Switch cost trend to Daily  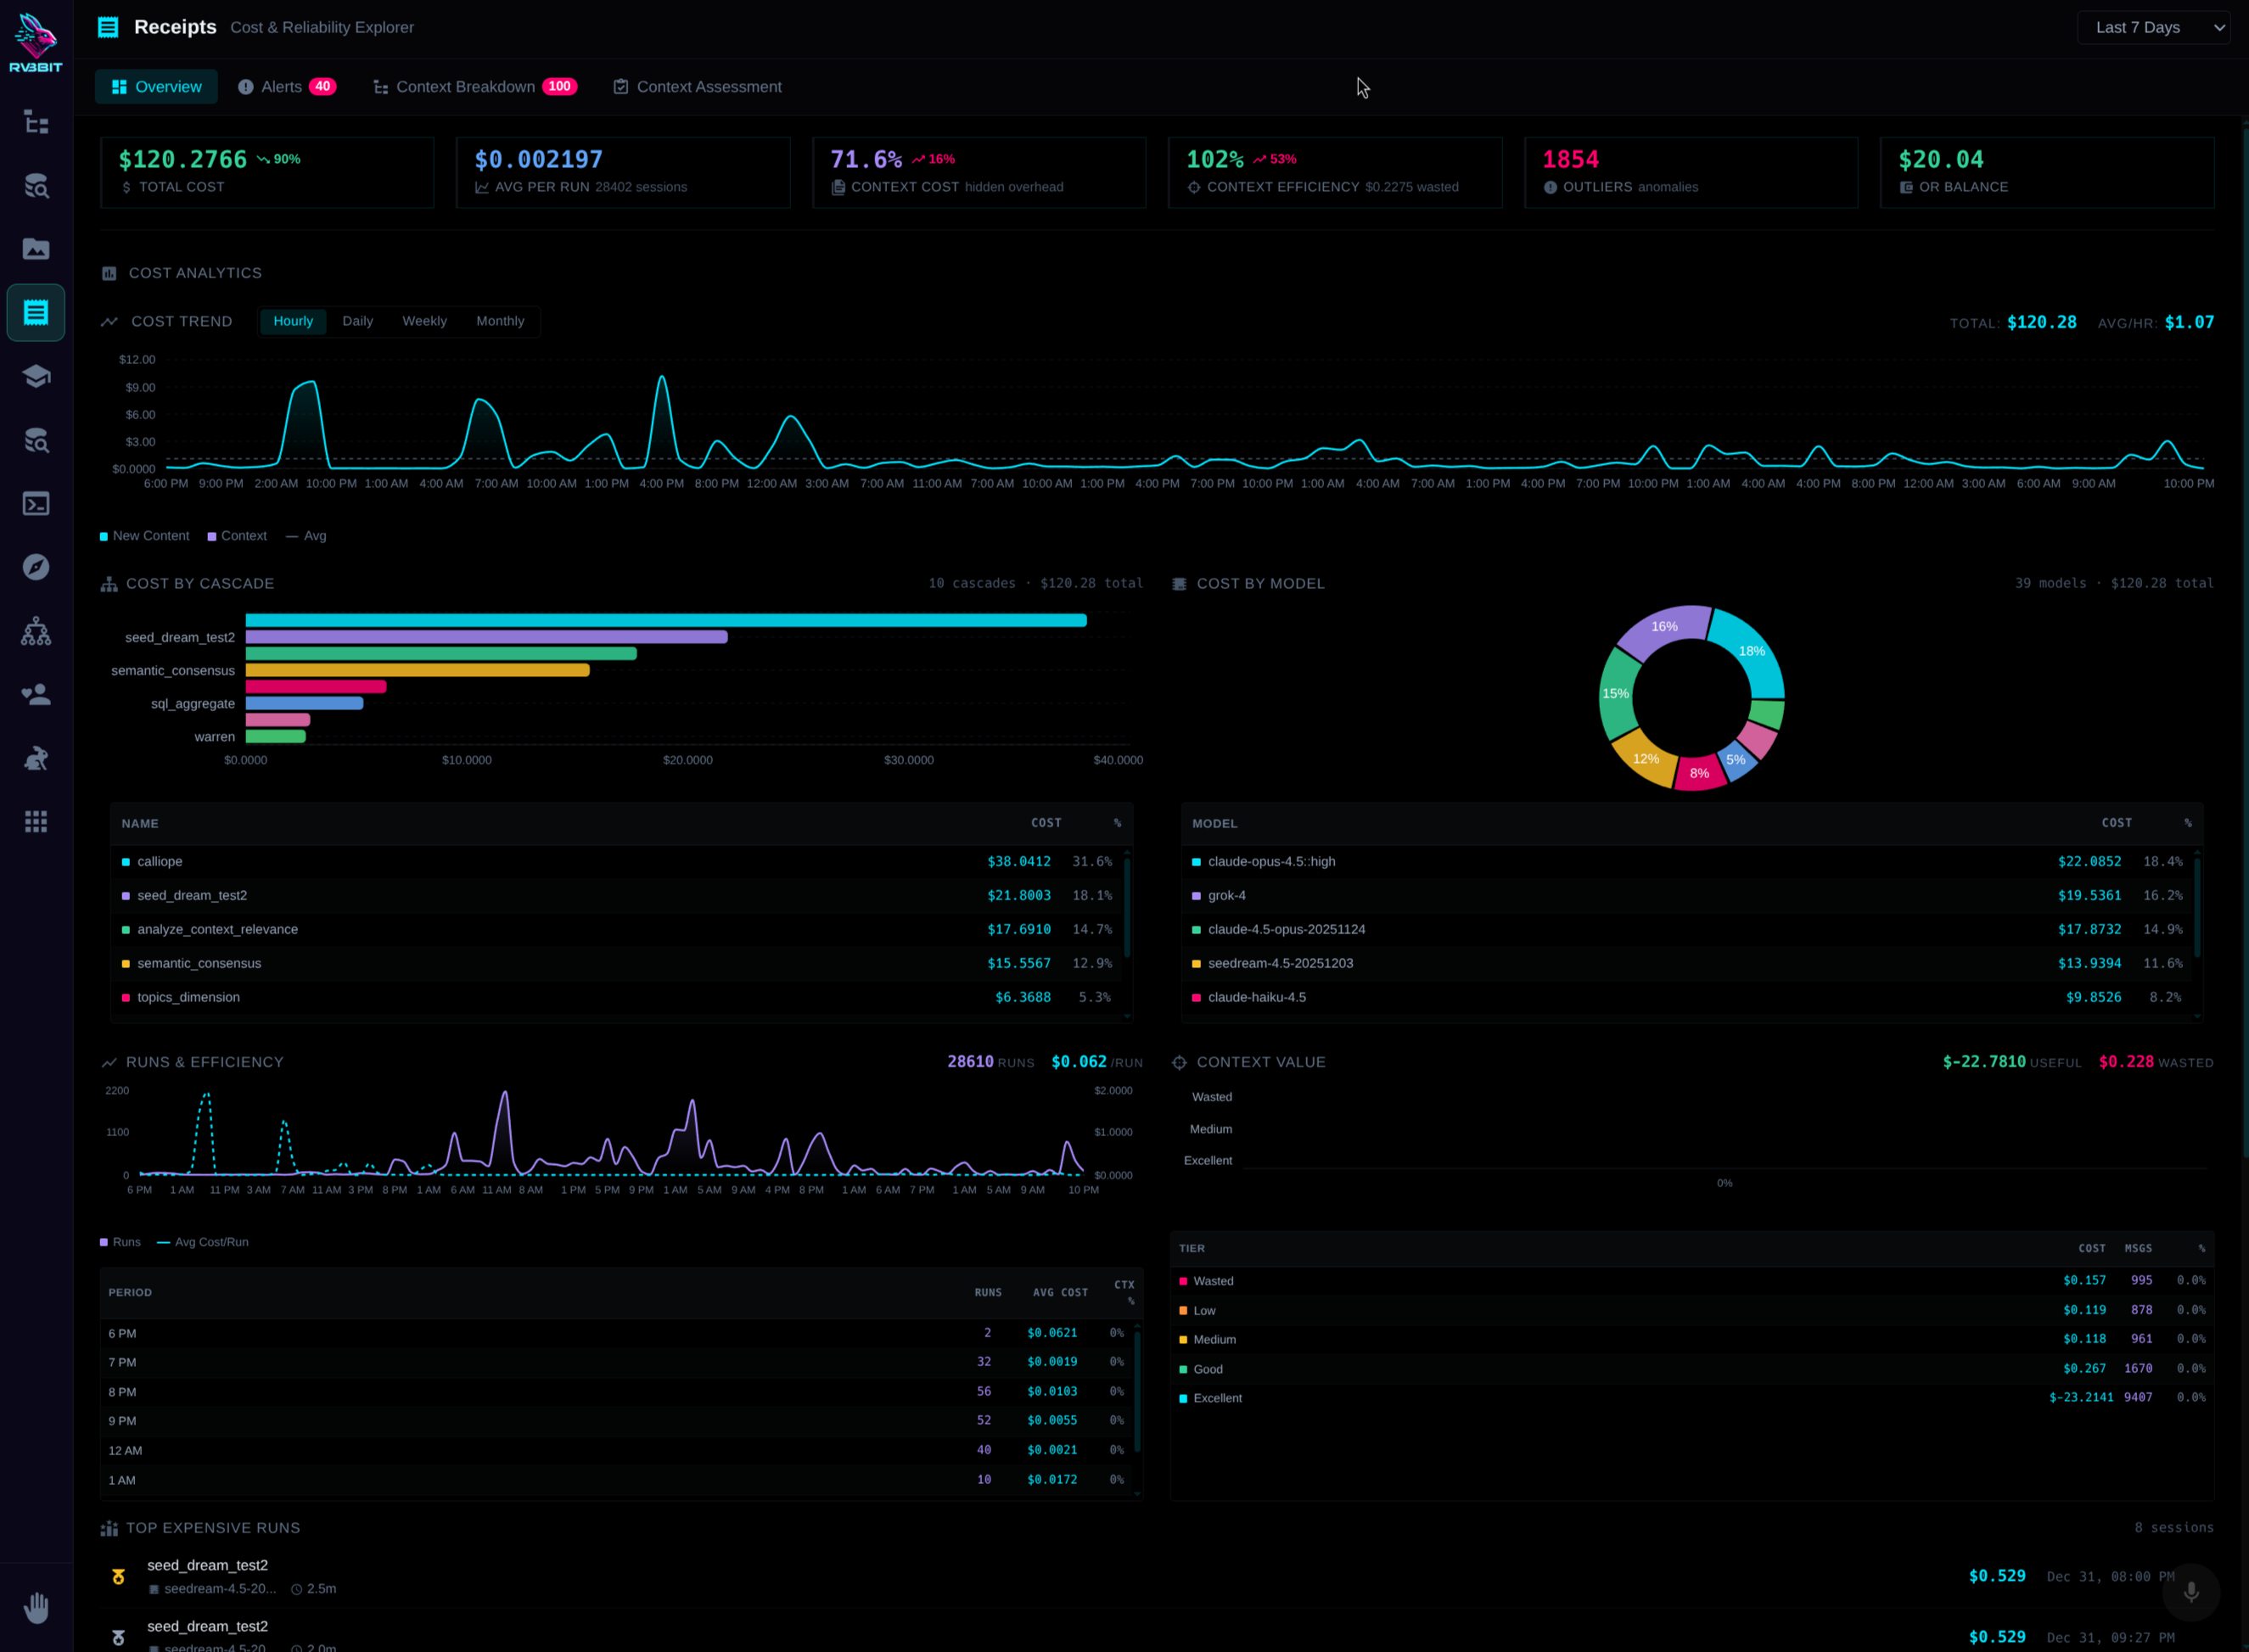(x=357, y=321)
